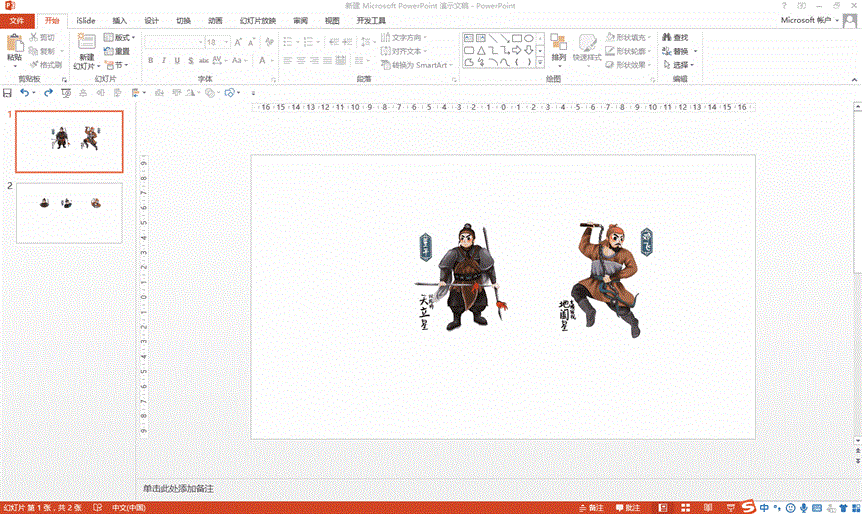The height and width of the screenshot is (514, 862).
Task: Expand the Select (选择) dropdown
Action: (684, 65)
